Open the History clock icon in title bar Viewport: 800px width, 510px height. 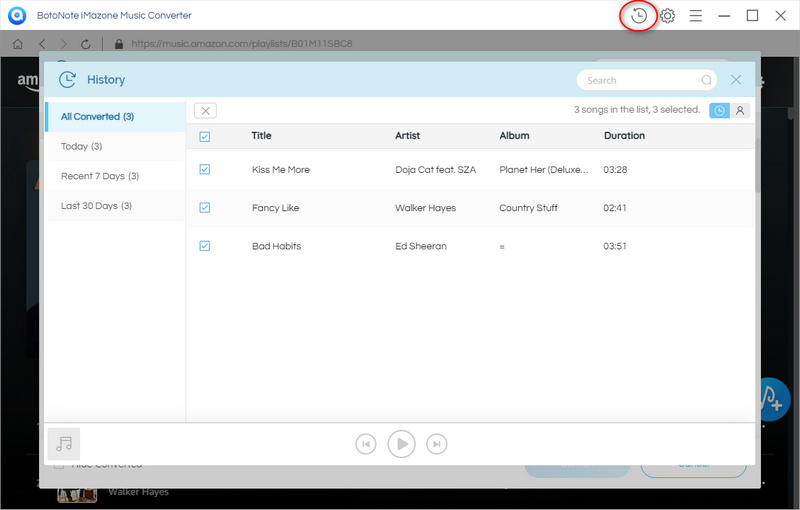(x=639, y=16)
